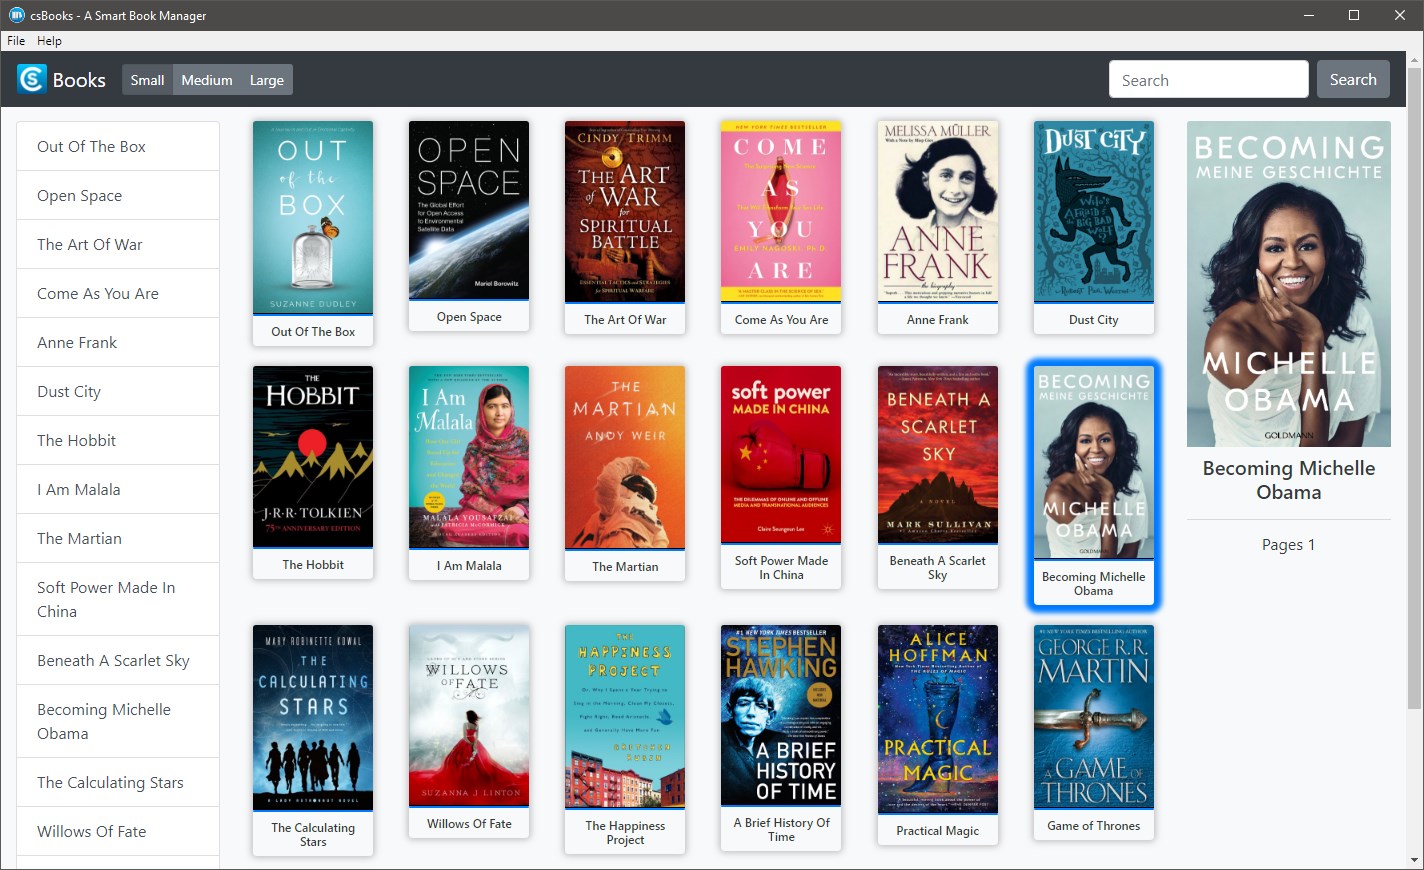This screenshot has height=870, width=1424.
Task: Select Open Space in sidebar list
Action: (x=118, y=195)
